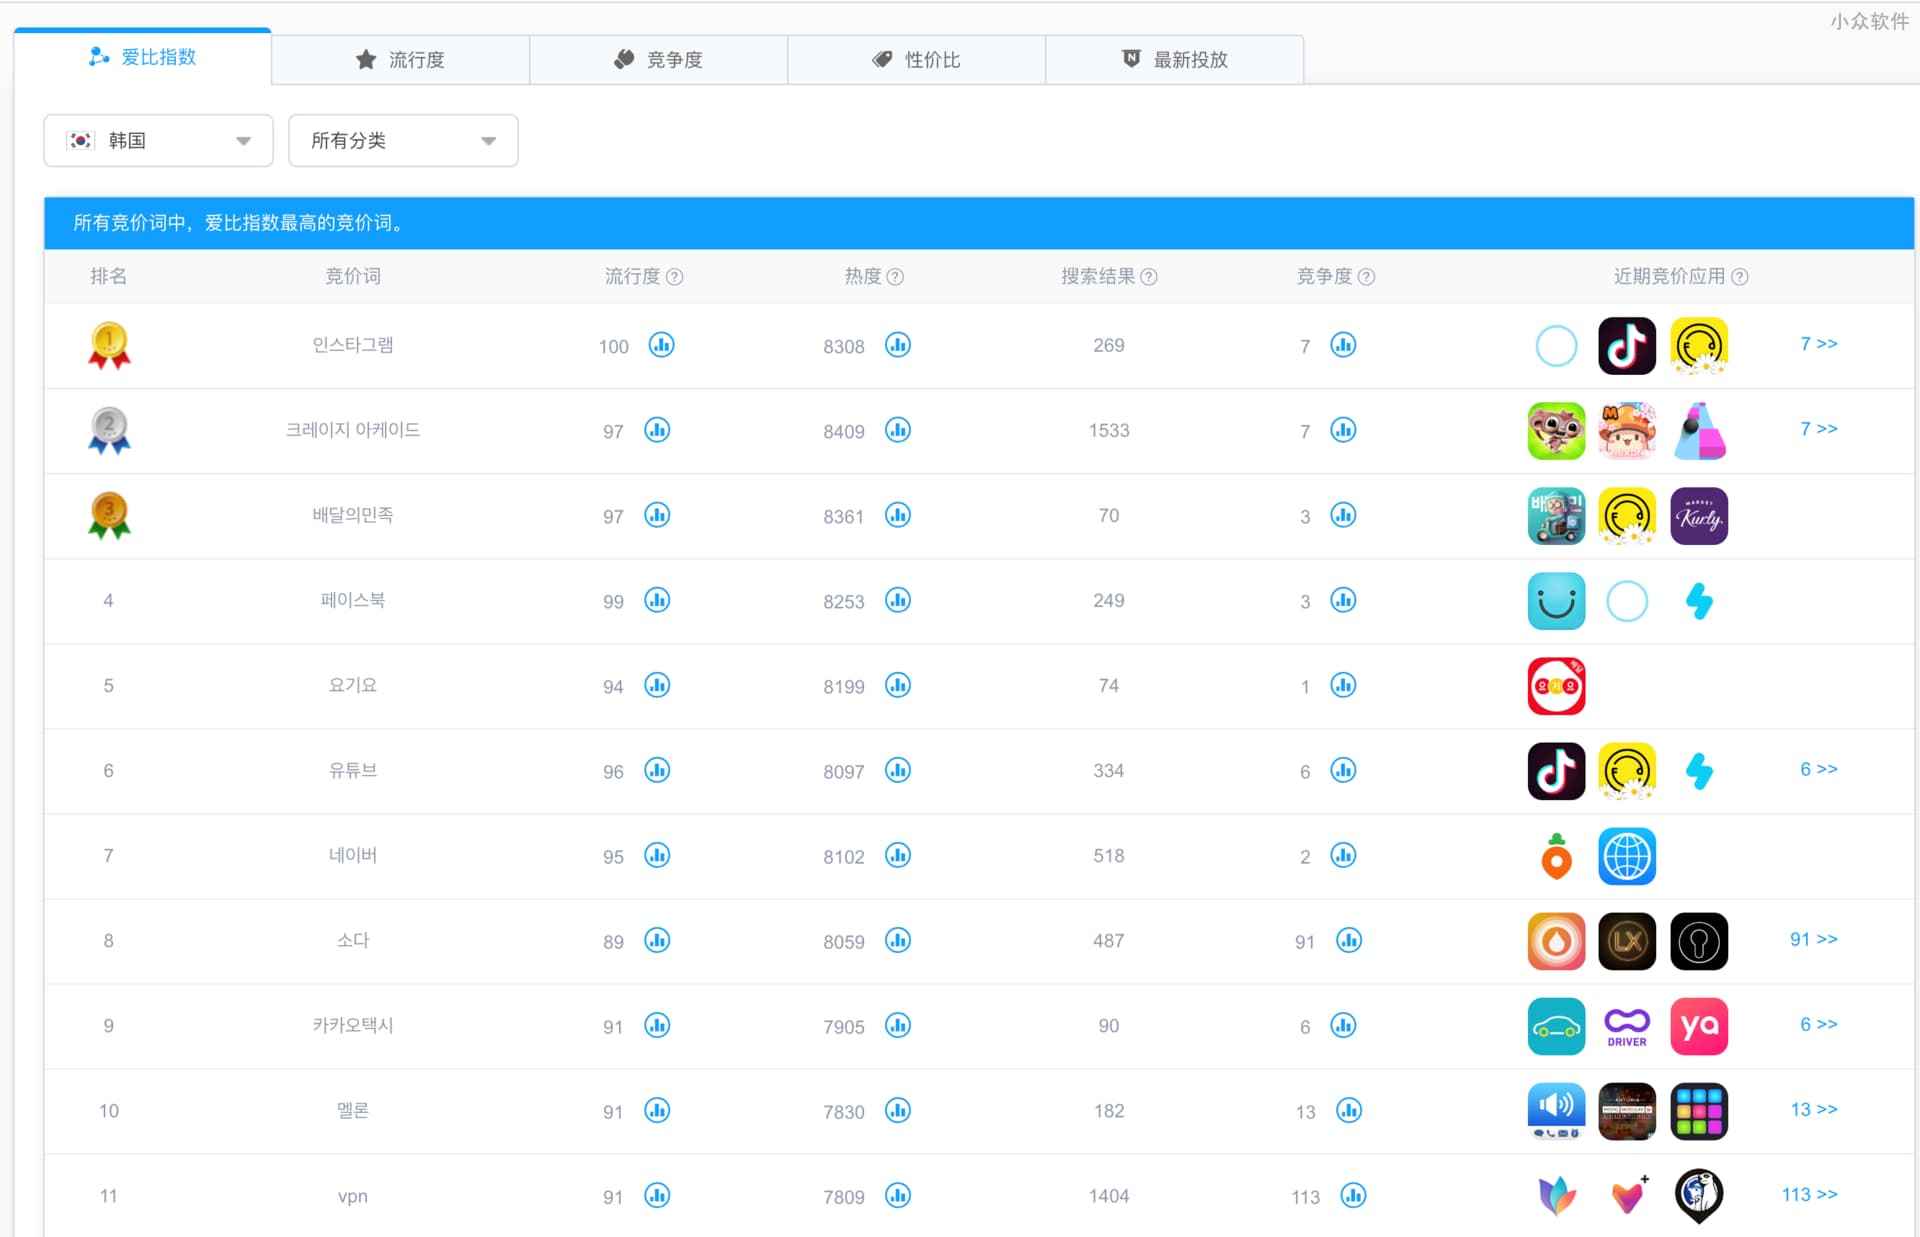Viewport: 1920px width, 1237px height.
Task: Click the 搜索结果 column help icon
Action: coord(1149,277)
